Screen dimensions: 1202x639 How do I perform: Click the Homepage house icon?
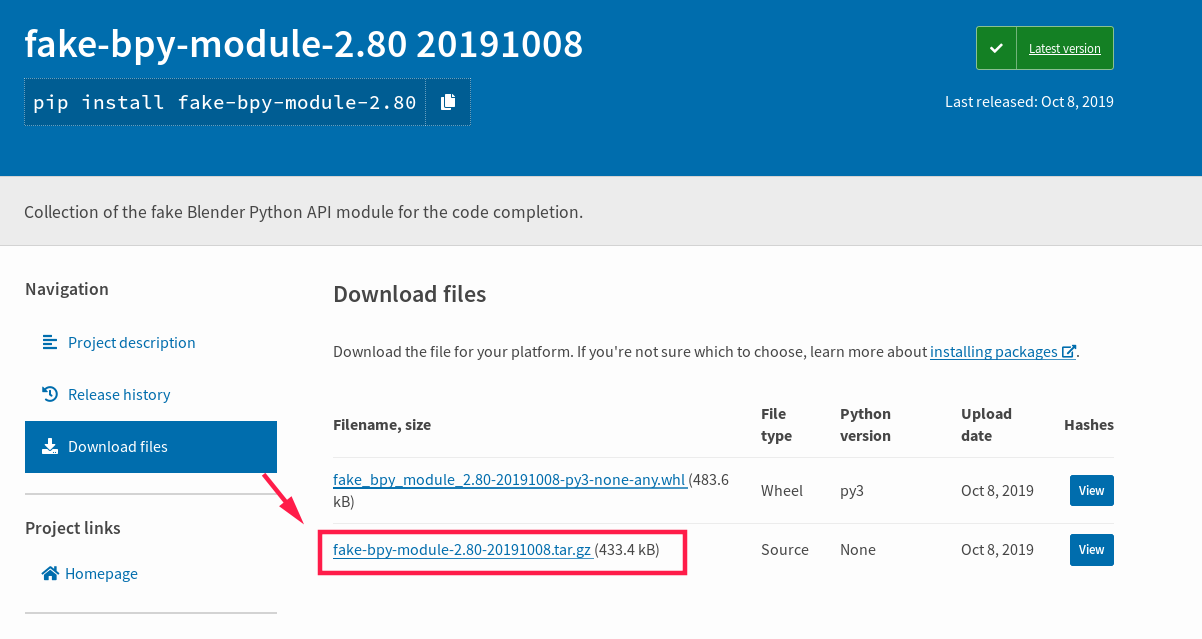click(x=50, y=573)
